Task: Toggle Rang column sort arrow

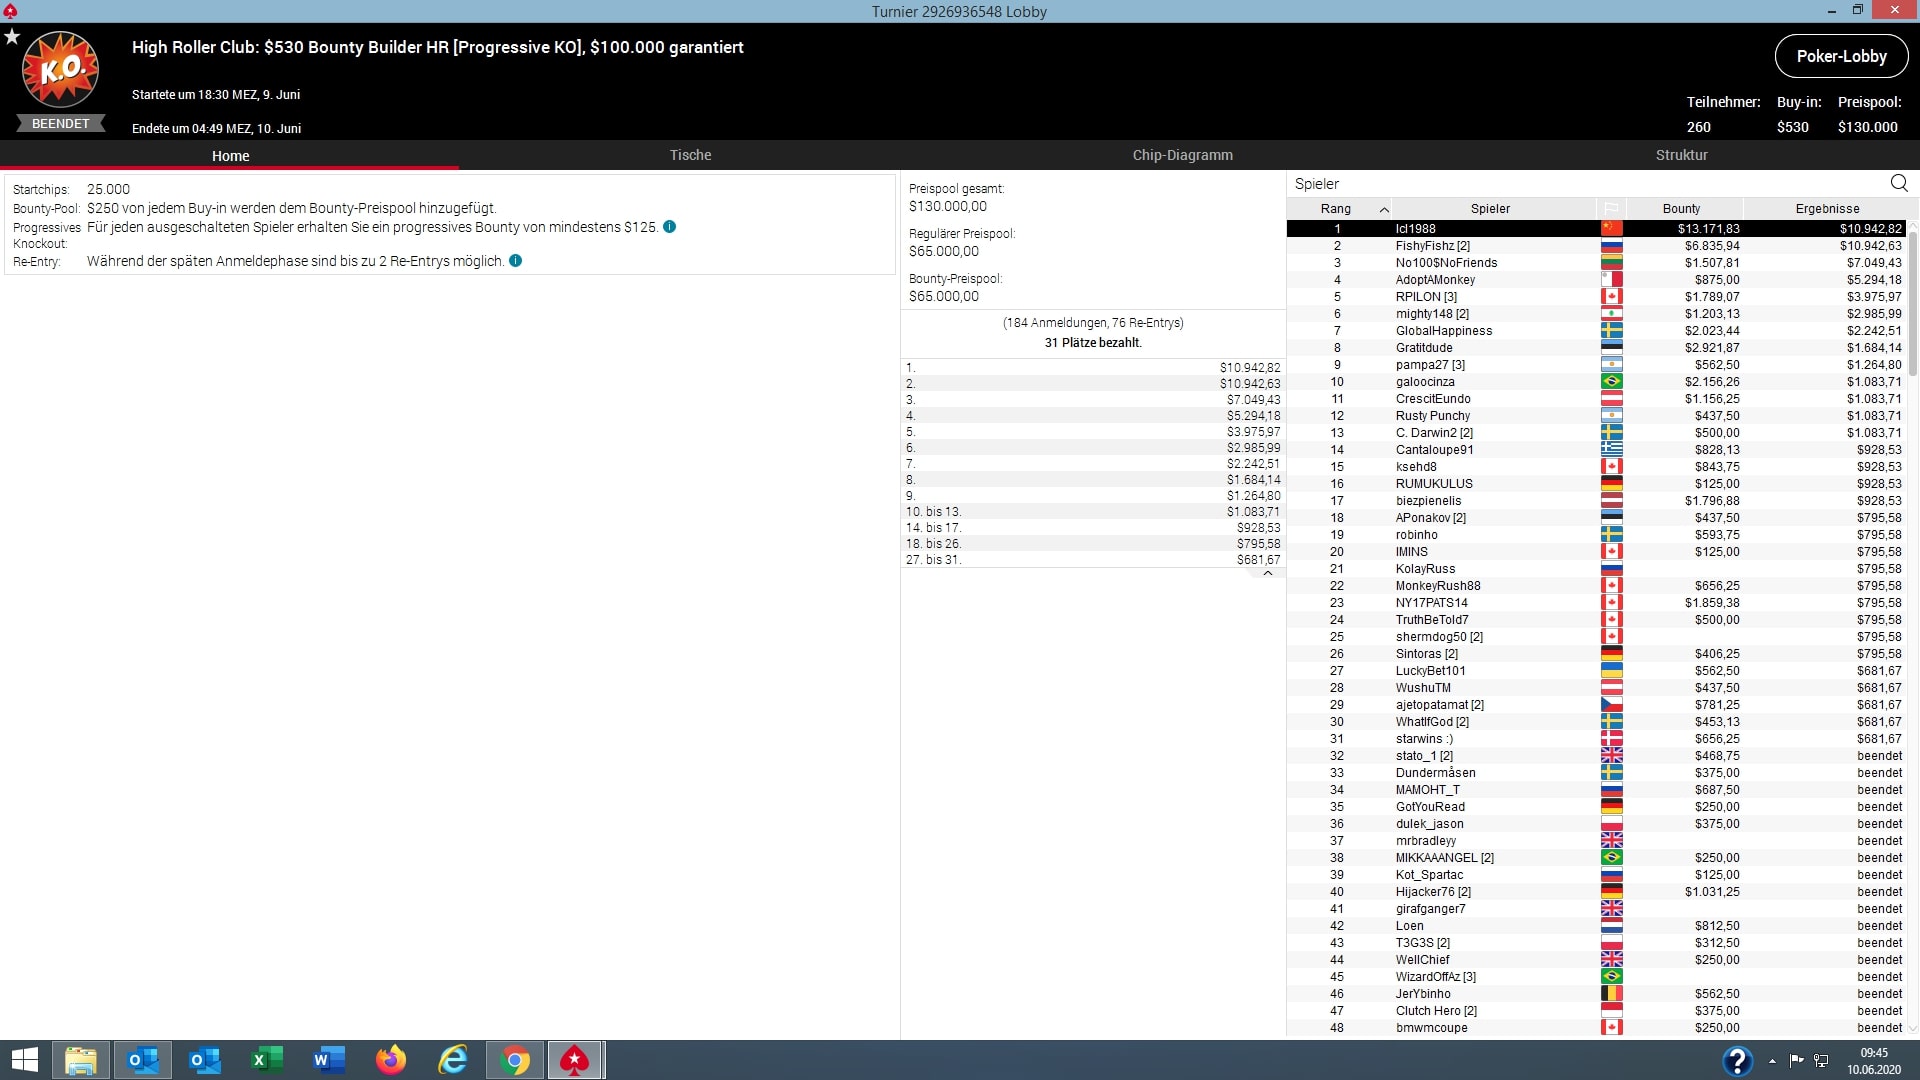Action: click(1384, 209)
